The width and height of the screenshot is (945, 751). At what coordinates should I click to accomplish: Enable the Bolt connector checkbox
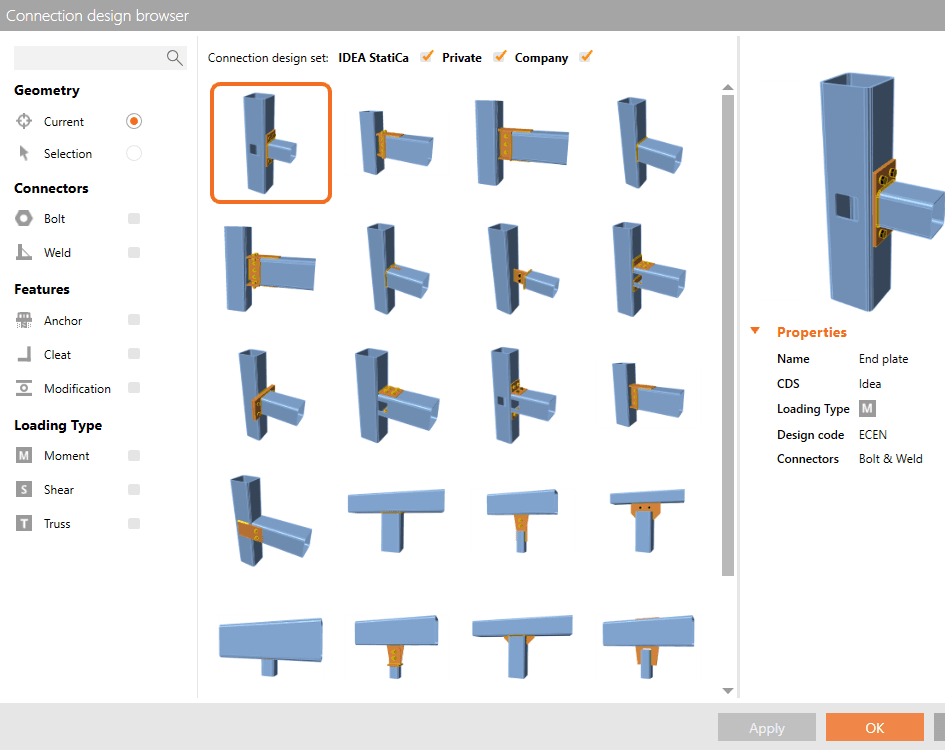pyautogui.click(x=134, y=218)
